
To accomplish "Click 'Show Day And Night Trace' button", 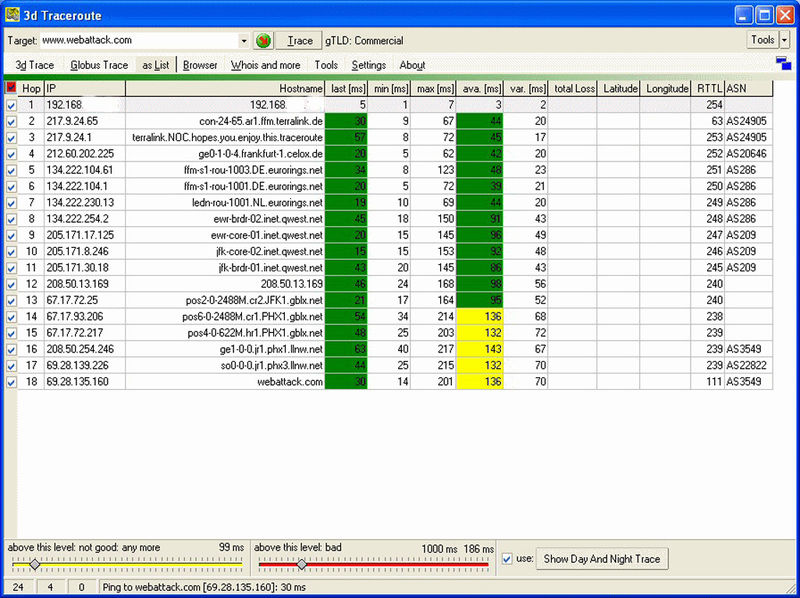I will pyautogui.click(x=602, y=559).
